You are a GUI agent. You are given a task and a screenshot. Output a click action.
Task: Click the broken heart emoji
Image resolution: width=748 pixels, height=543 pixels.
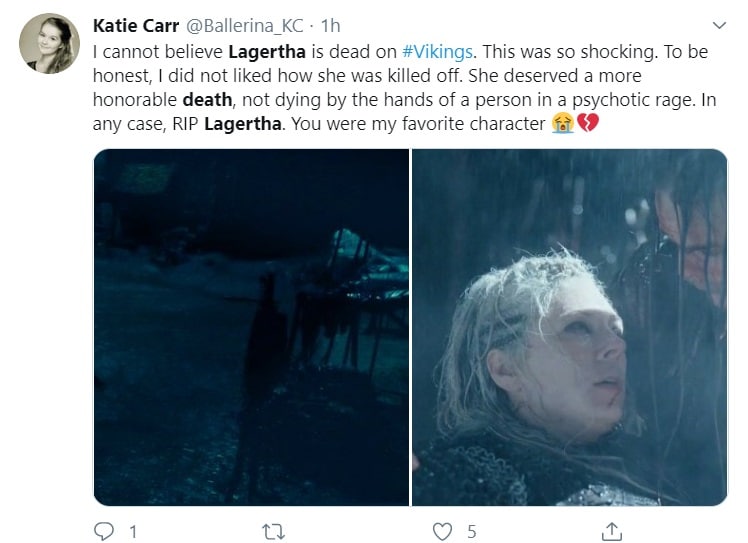point(588,124)
